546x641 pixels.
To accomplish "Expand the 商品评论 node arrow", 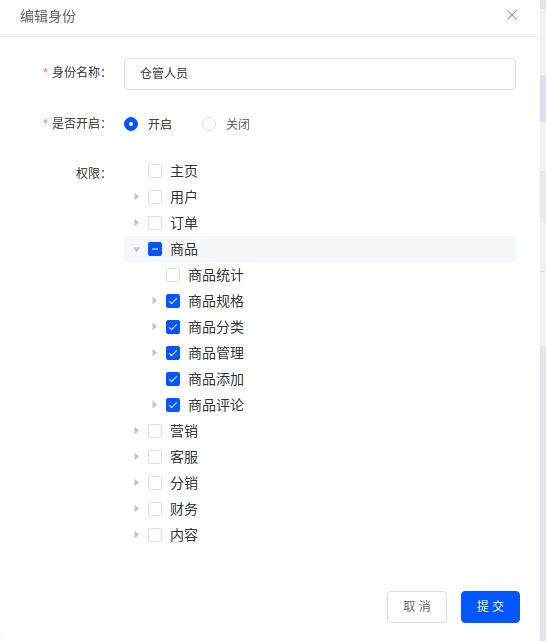I will 154,405.
